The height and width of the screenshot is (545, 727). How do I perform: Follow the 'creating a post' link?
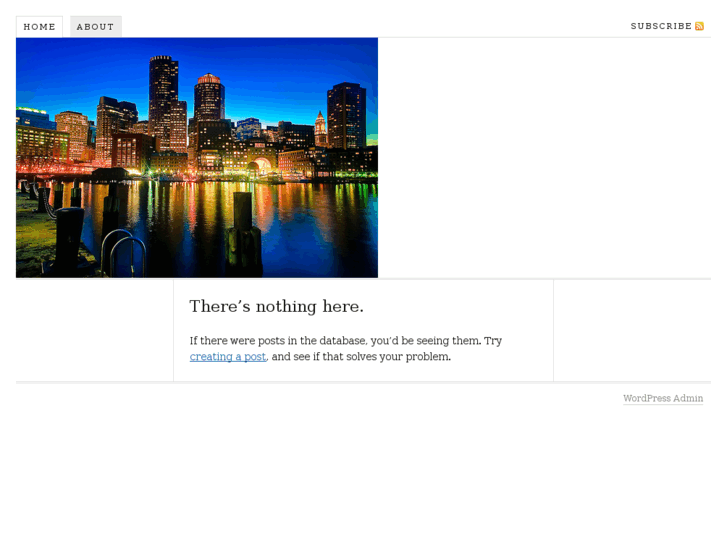tap(228, 357)
